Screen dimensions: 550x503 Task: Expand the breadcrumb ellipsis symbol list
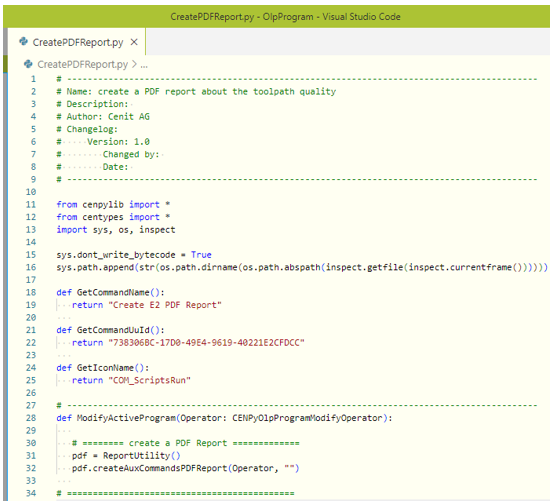tap(144, 65)
